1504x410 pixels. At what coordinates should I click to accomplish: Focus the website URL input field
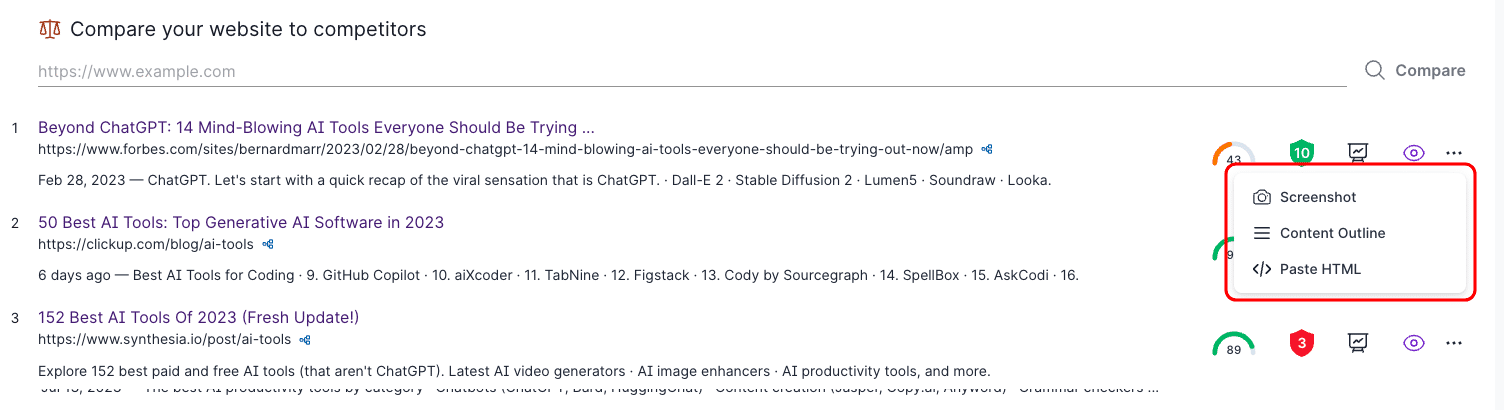click(692, 72)
